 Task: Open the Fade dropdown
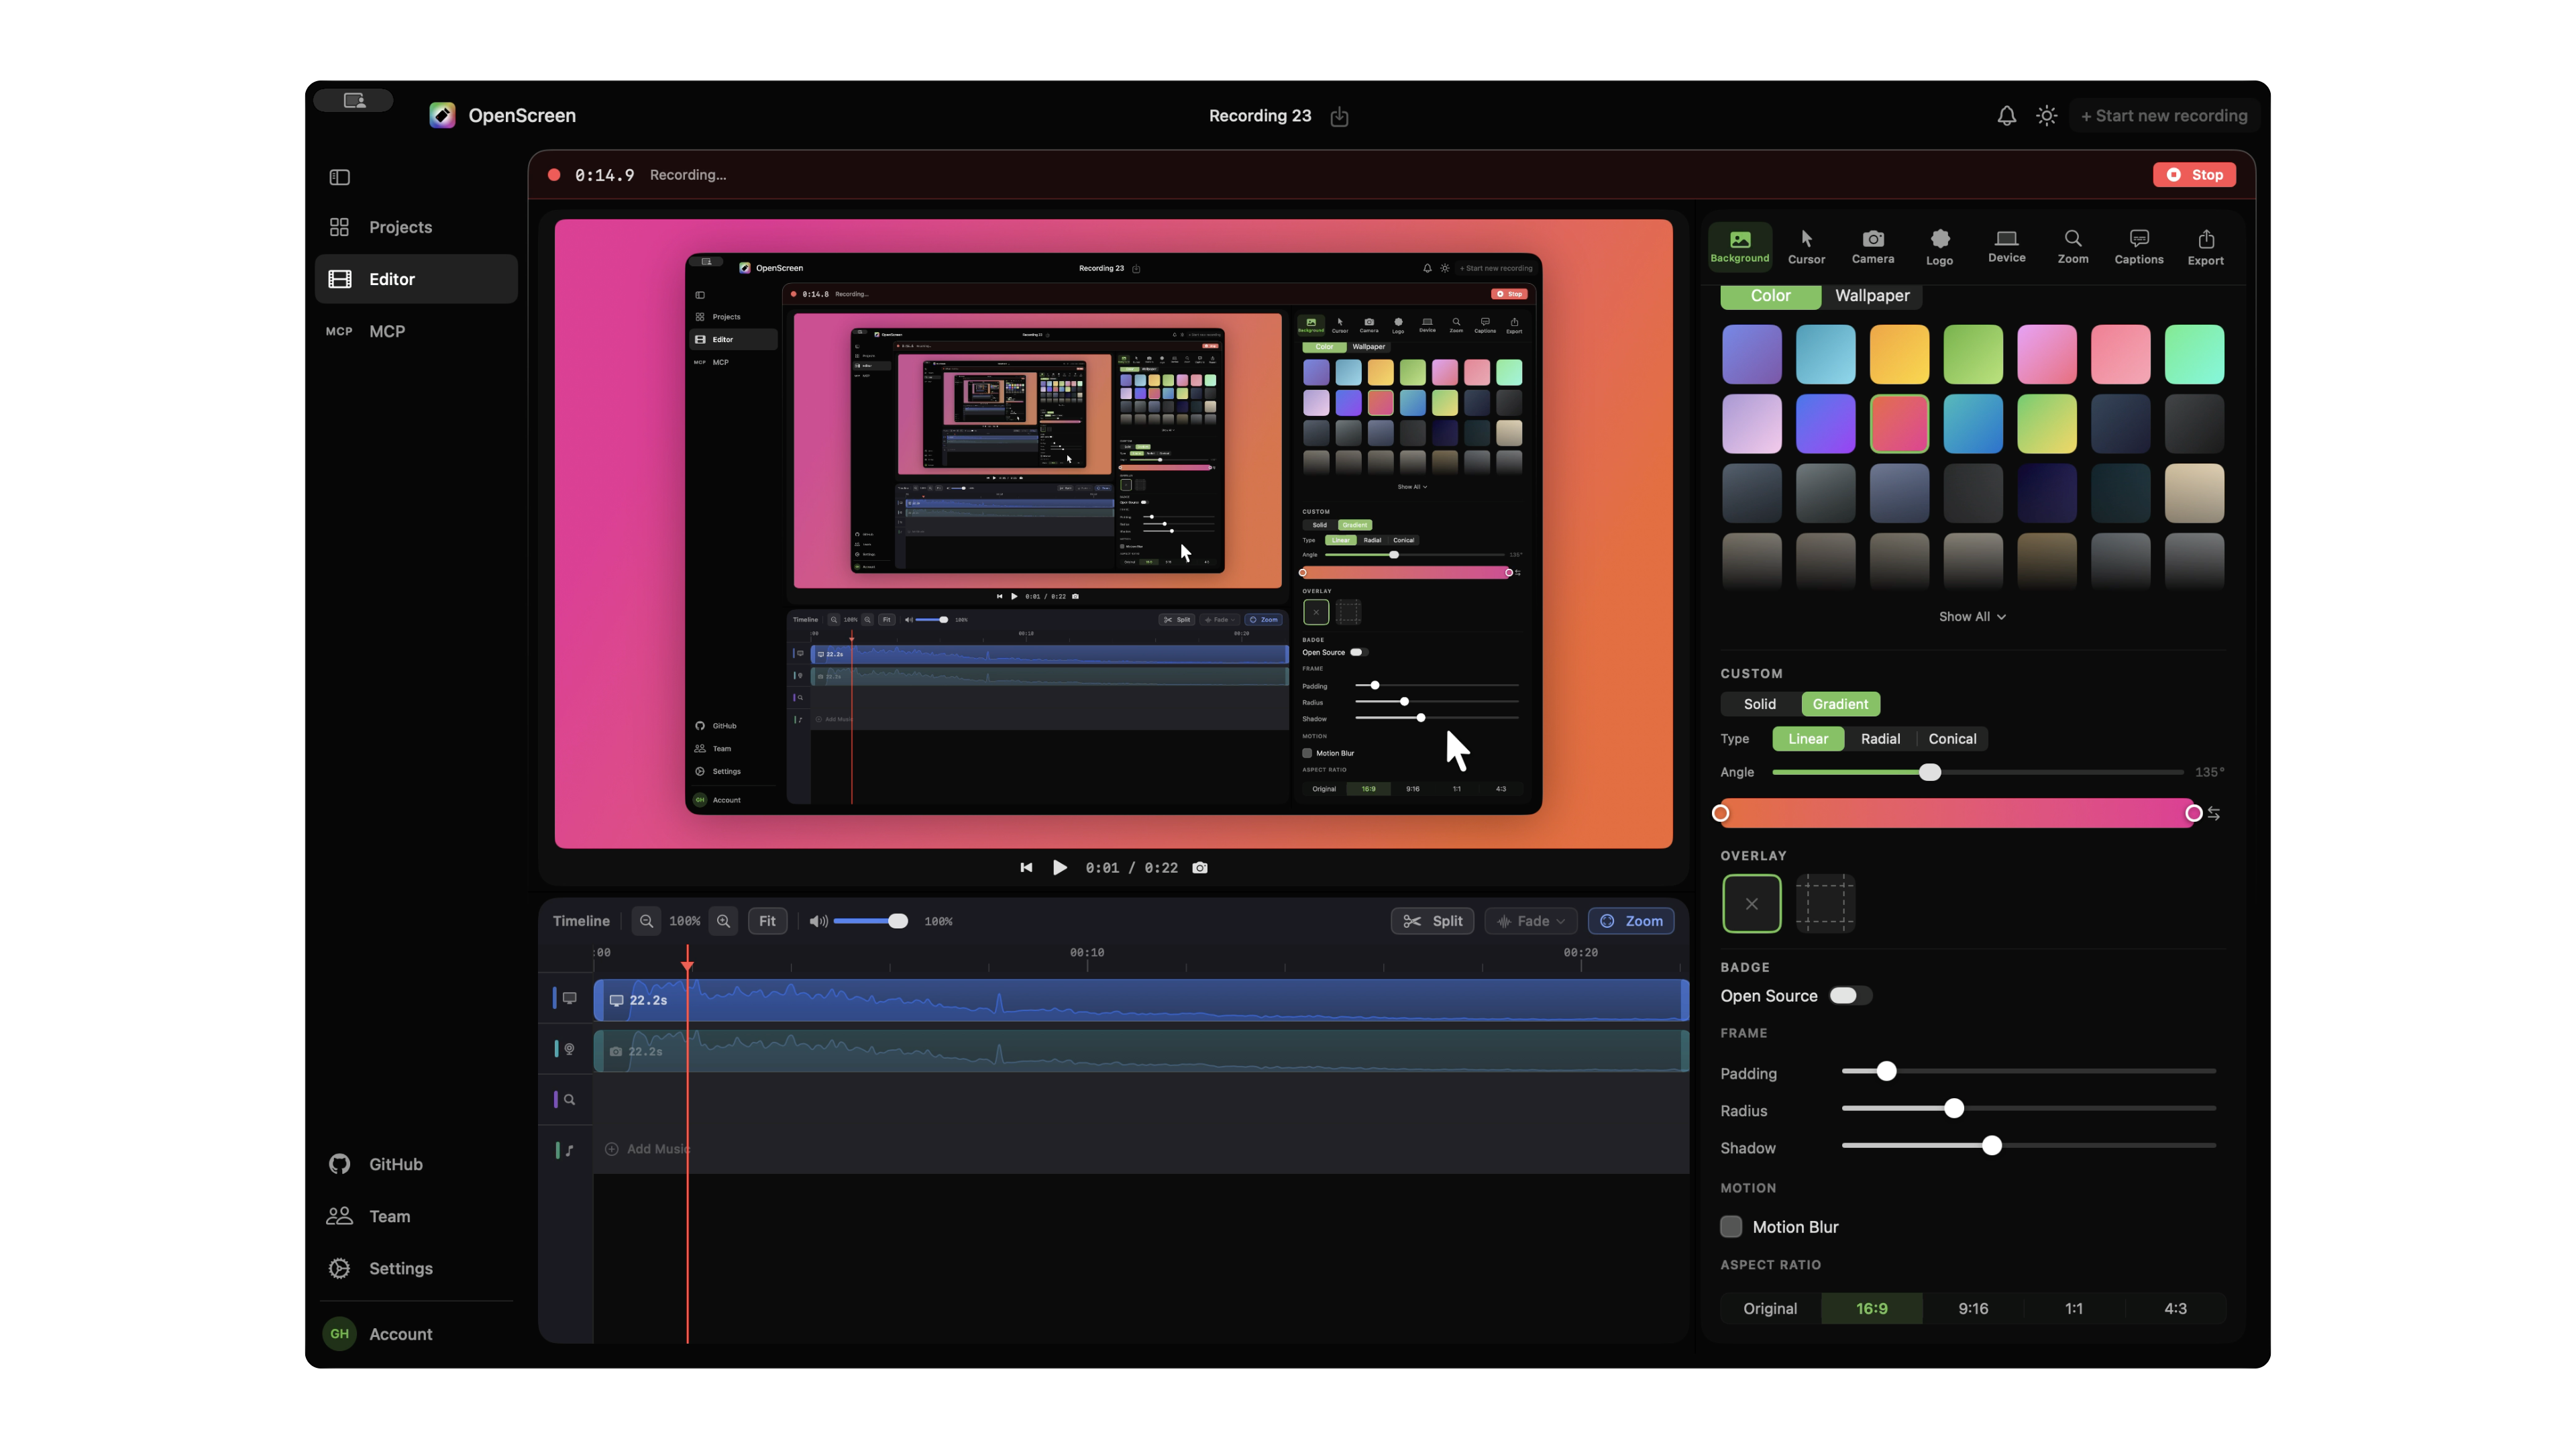point(1531,921)
